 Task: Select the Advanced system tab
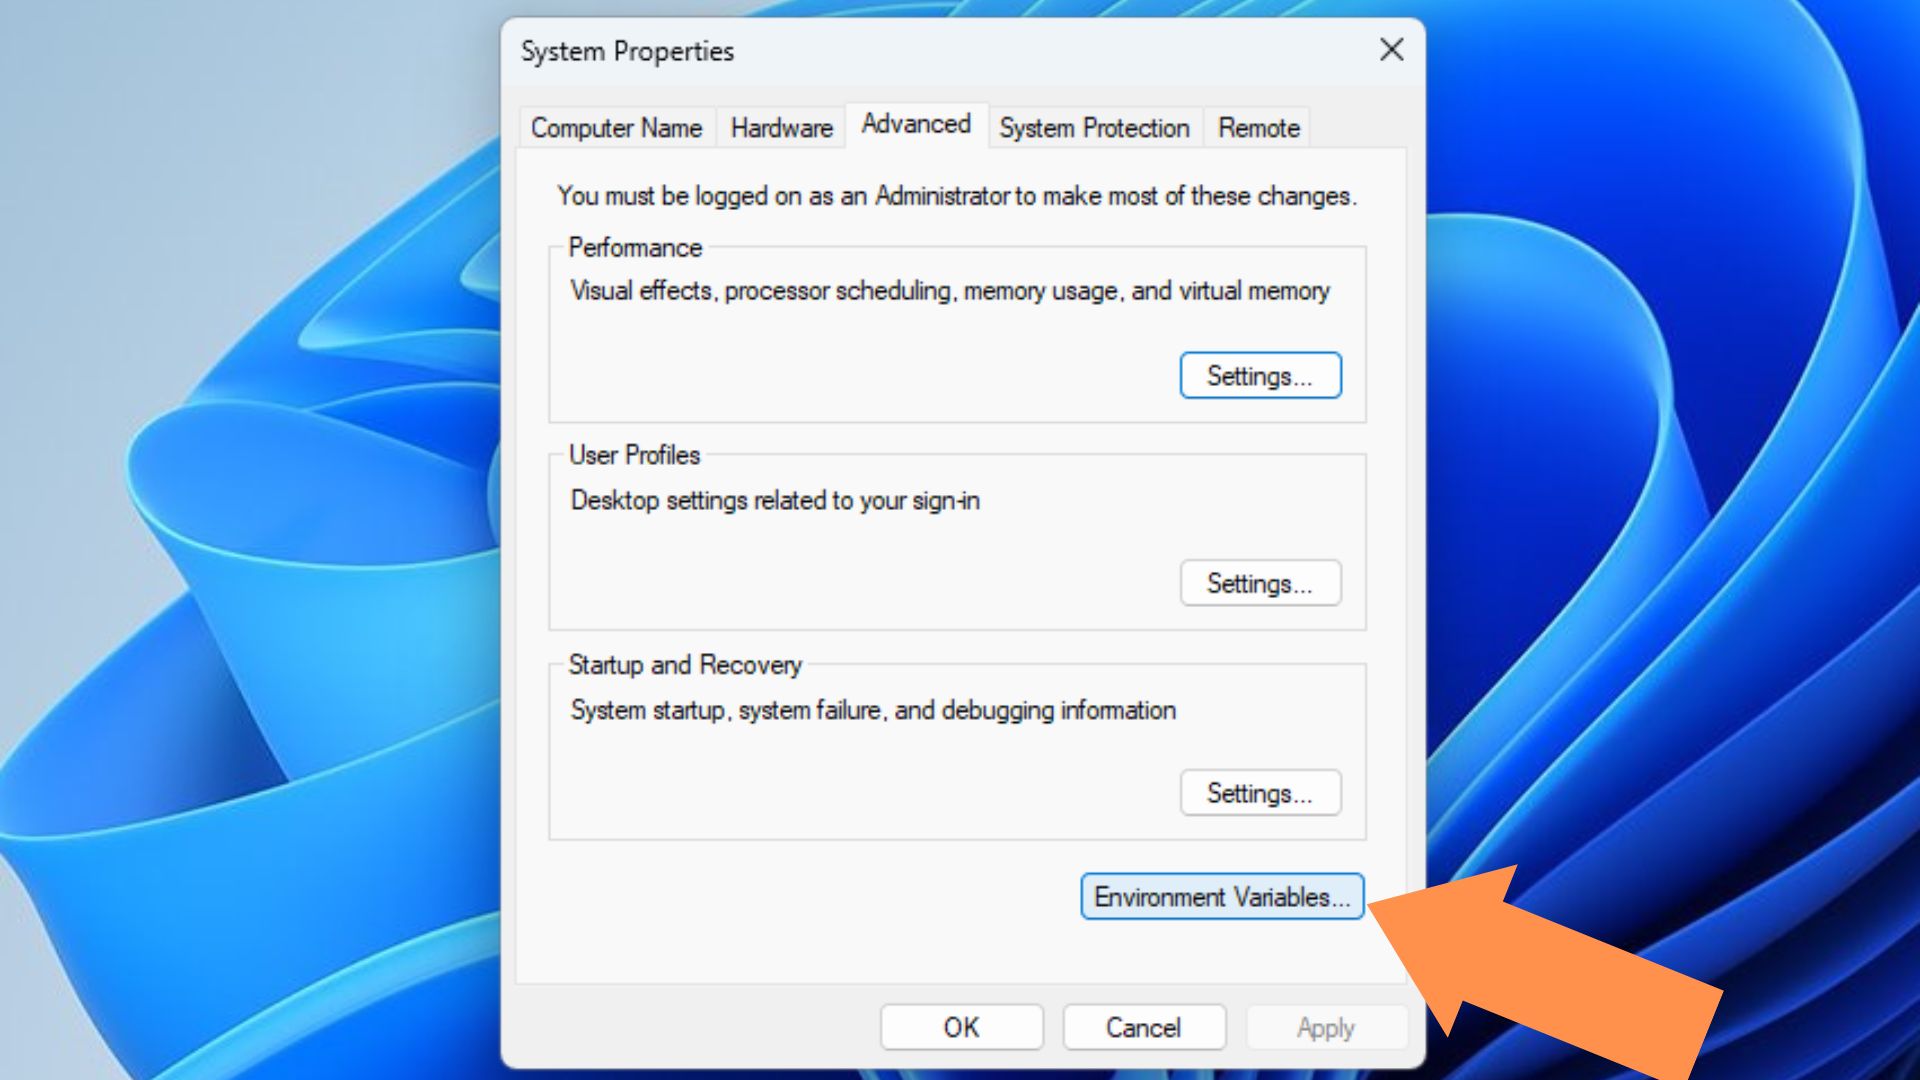[x=915, y=128]
